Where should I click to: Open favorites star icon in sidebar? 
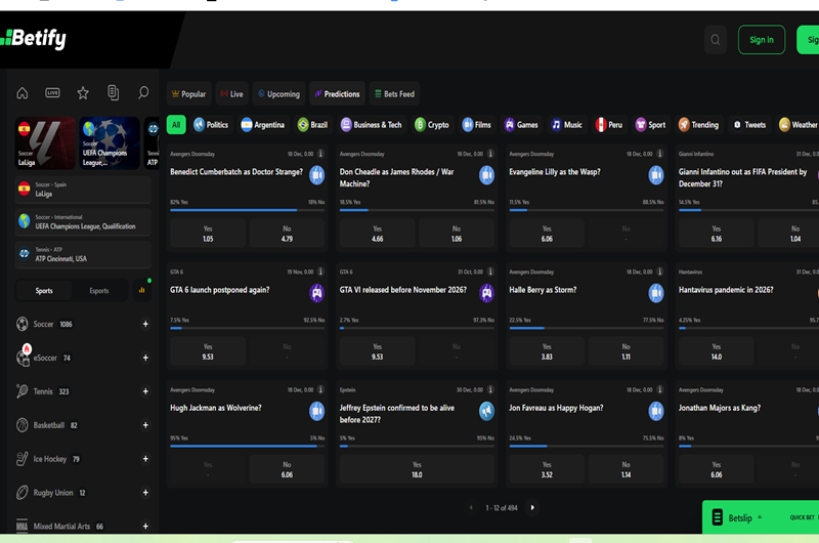[83, 93]
